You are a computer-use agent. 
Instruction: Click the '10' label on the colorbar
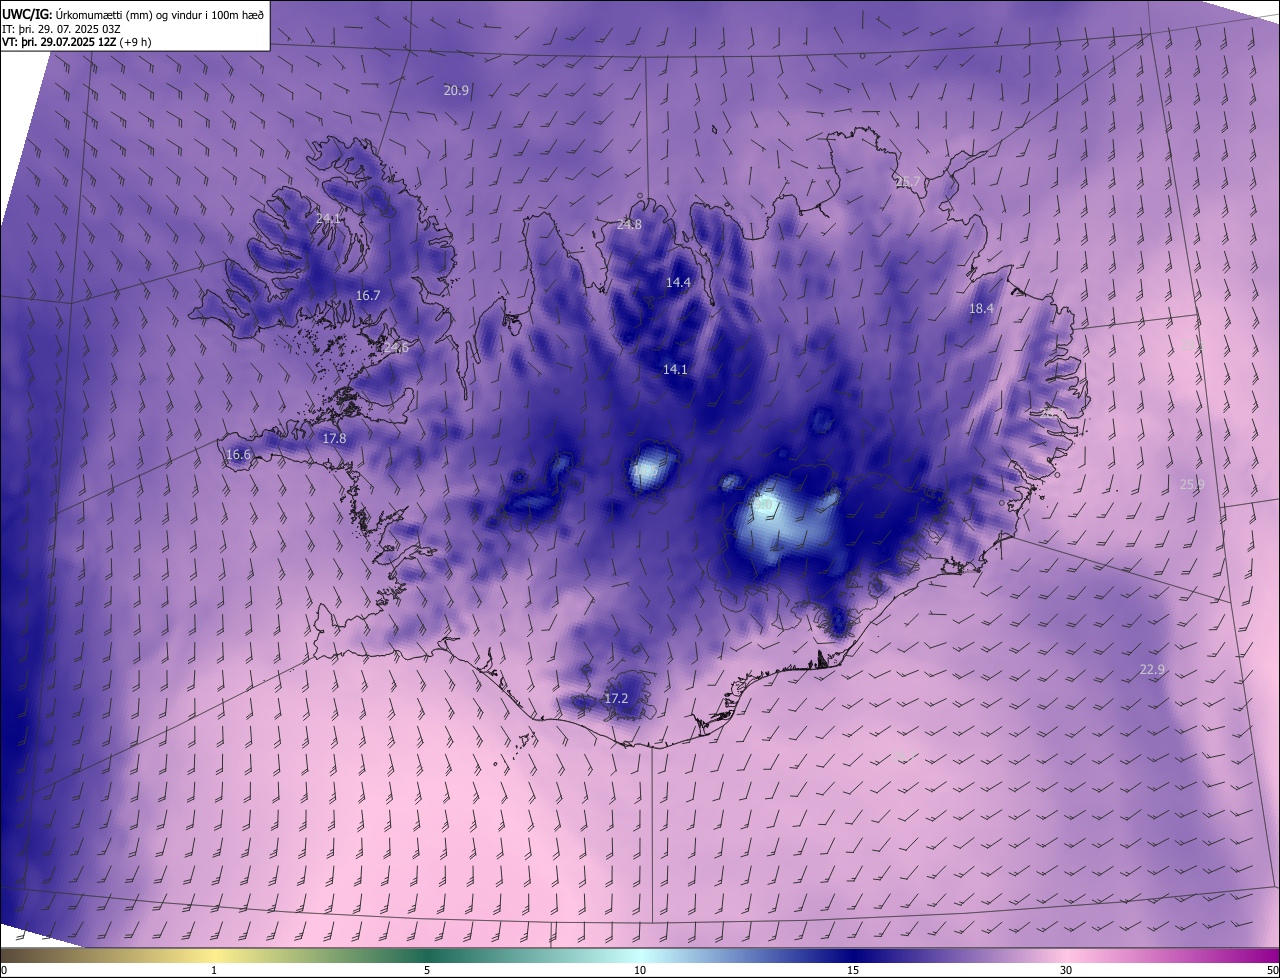click(x=640, y=971)
